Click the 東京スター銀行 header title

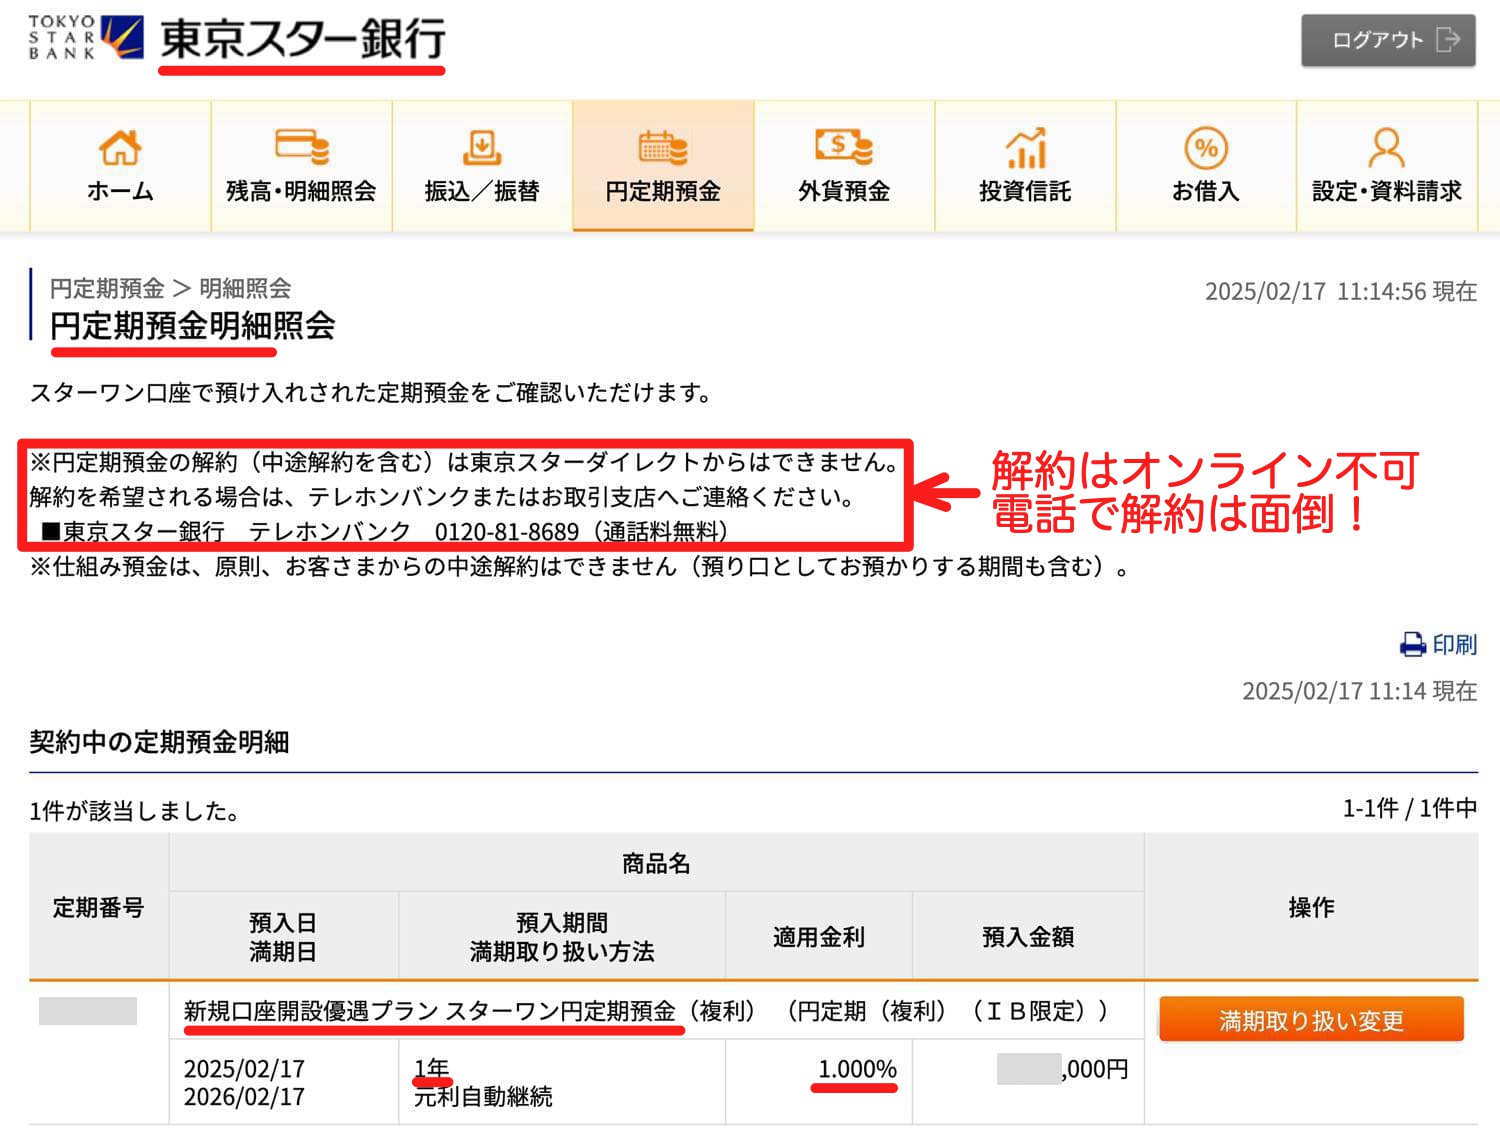(x=303, y=40)
